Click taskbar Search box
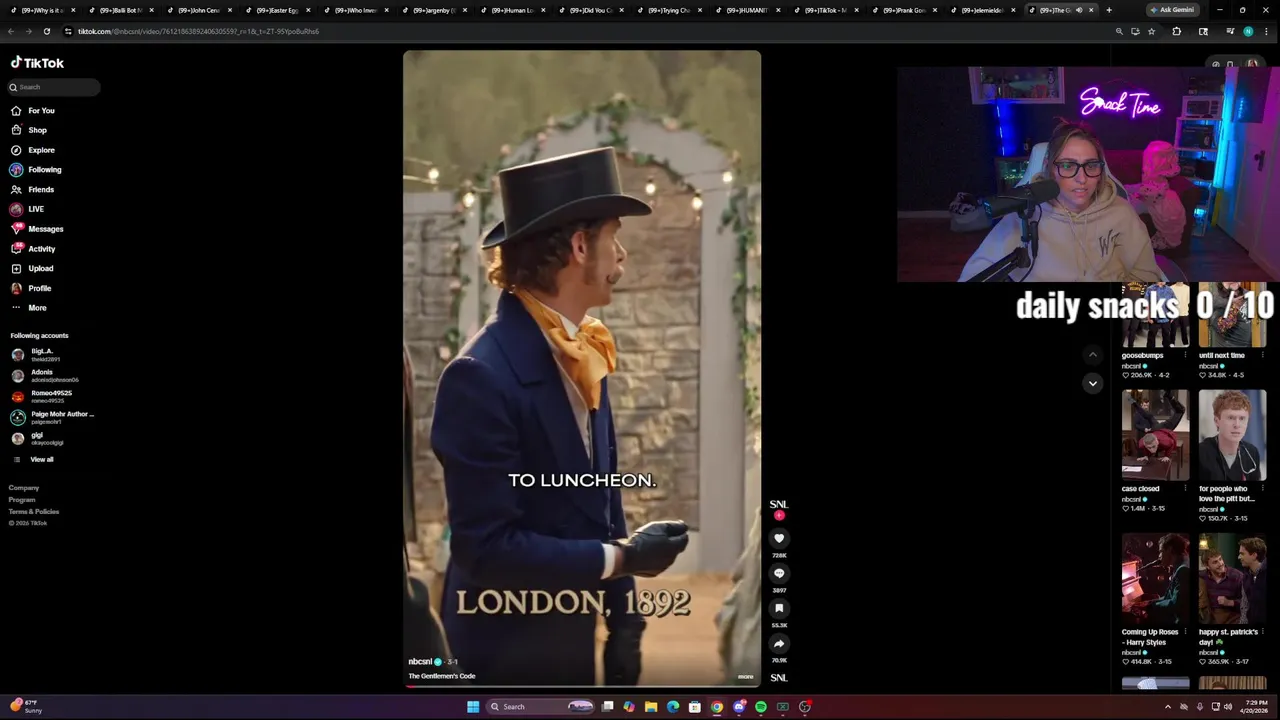The height and width of the screenshot is (720, 1280). (x=540, y=707)
